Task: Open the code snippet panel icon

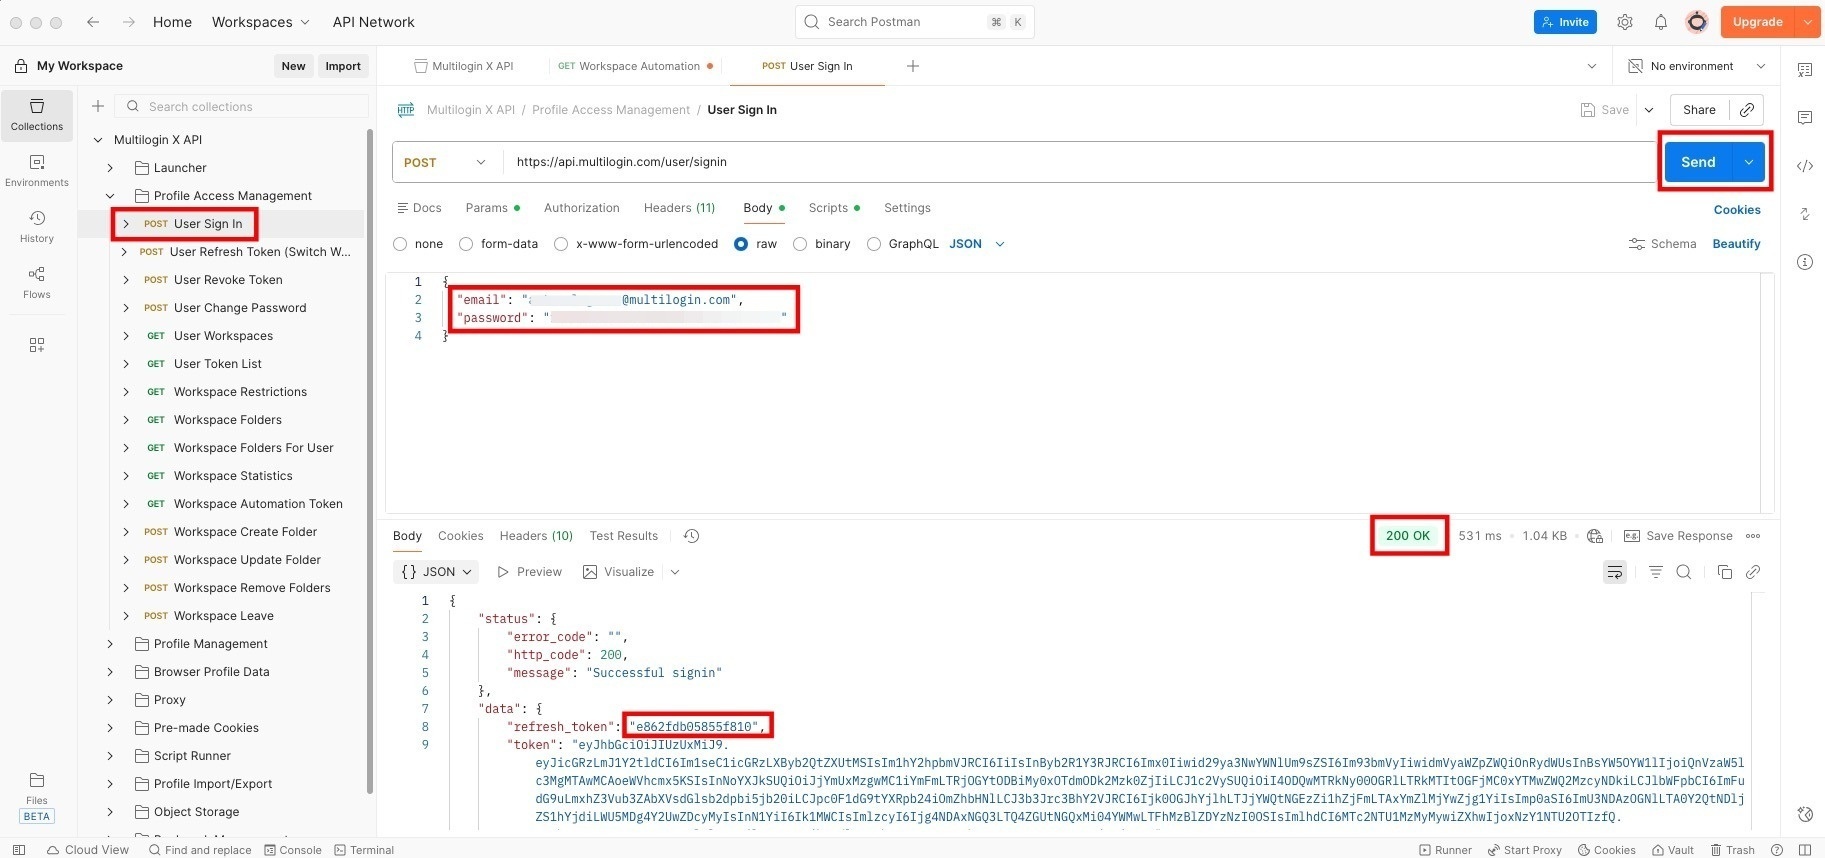Action: (1805, 166)
